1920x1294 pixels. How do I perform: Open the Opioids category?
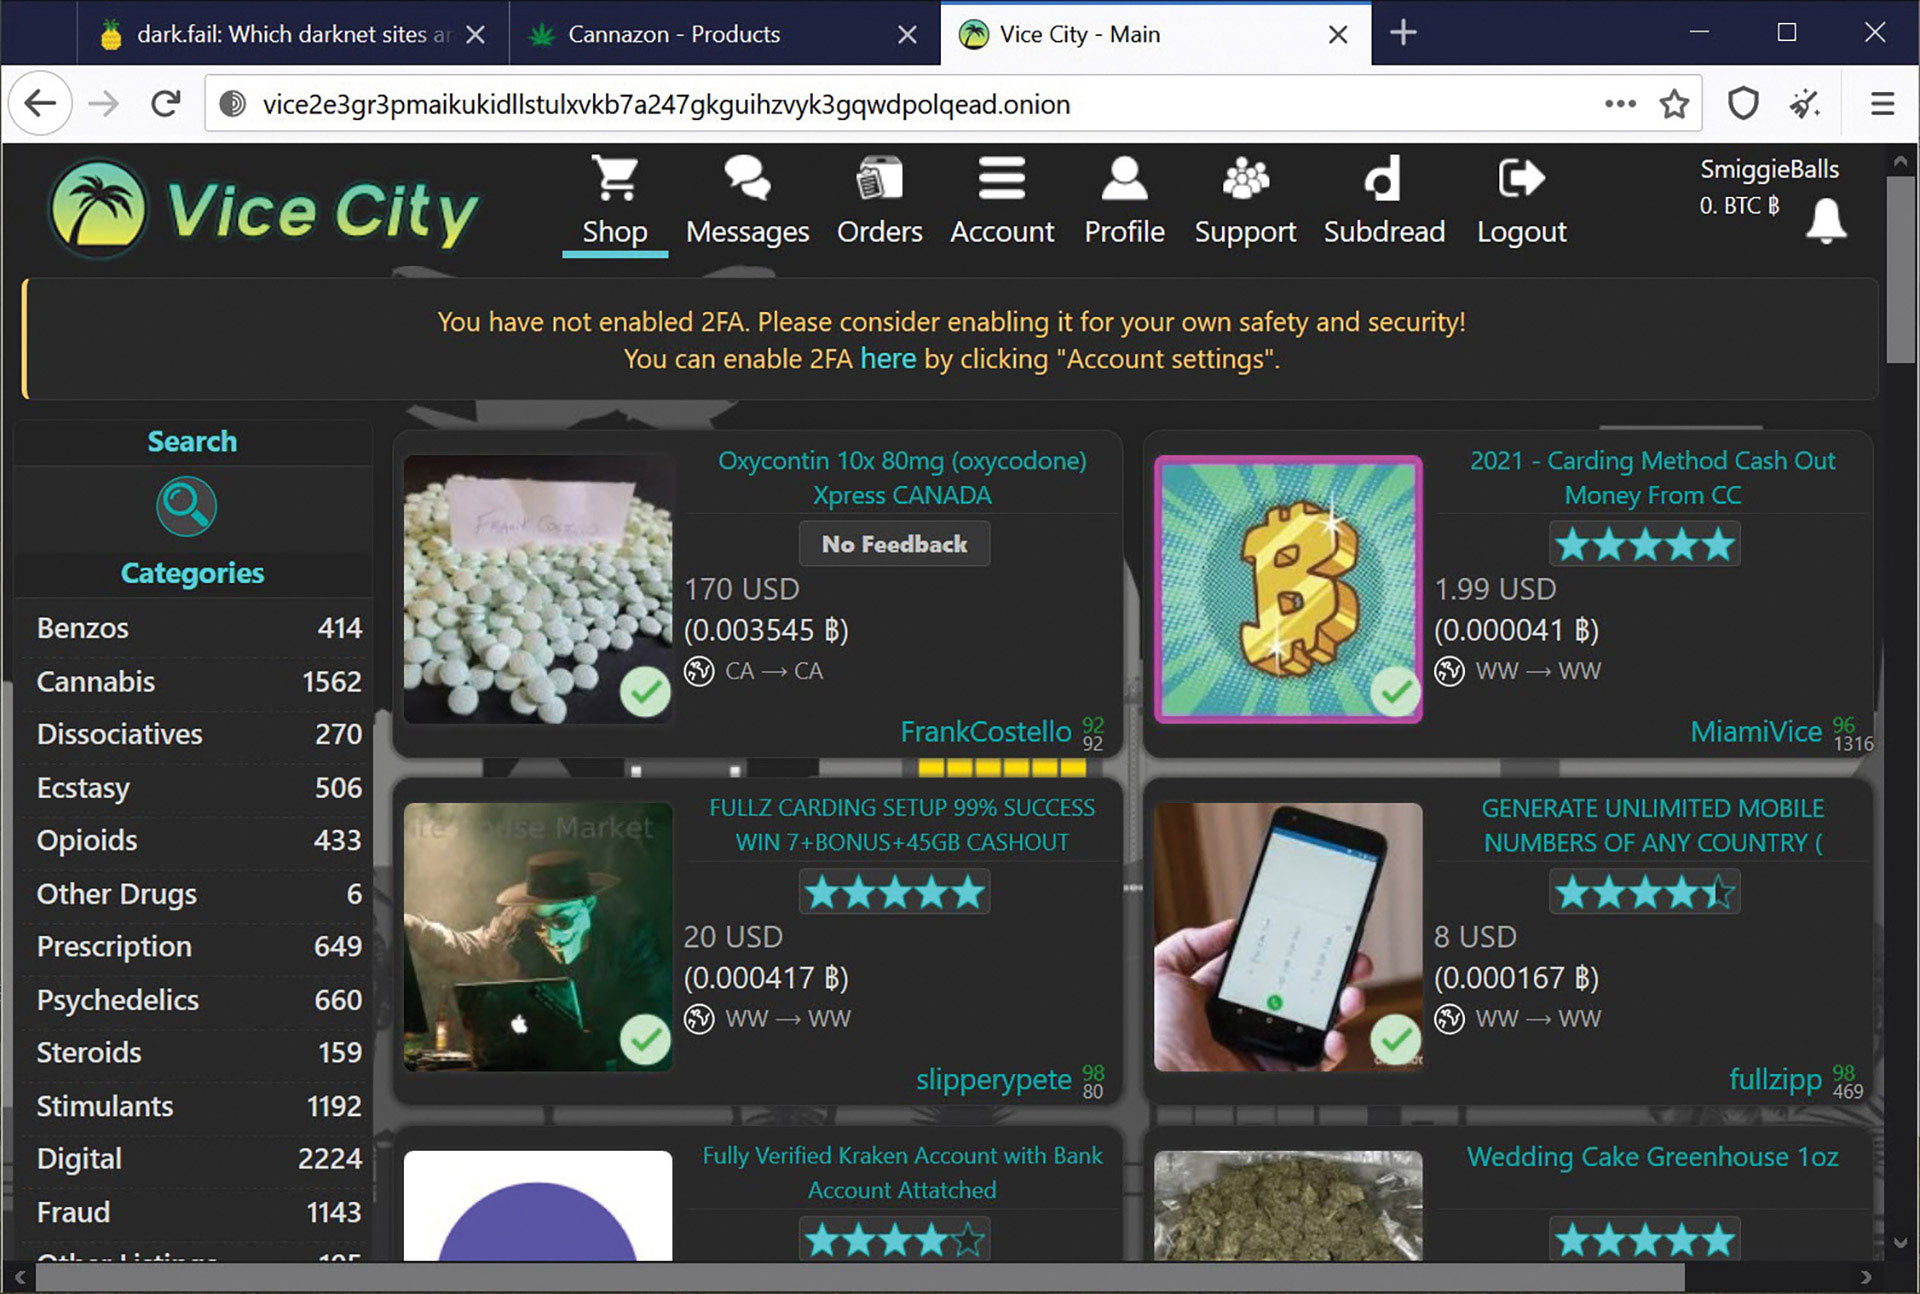(198, 840)
